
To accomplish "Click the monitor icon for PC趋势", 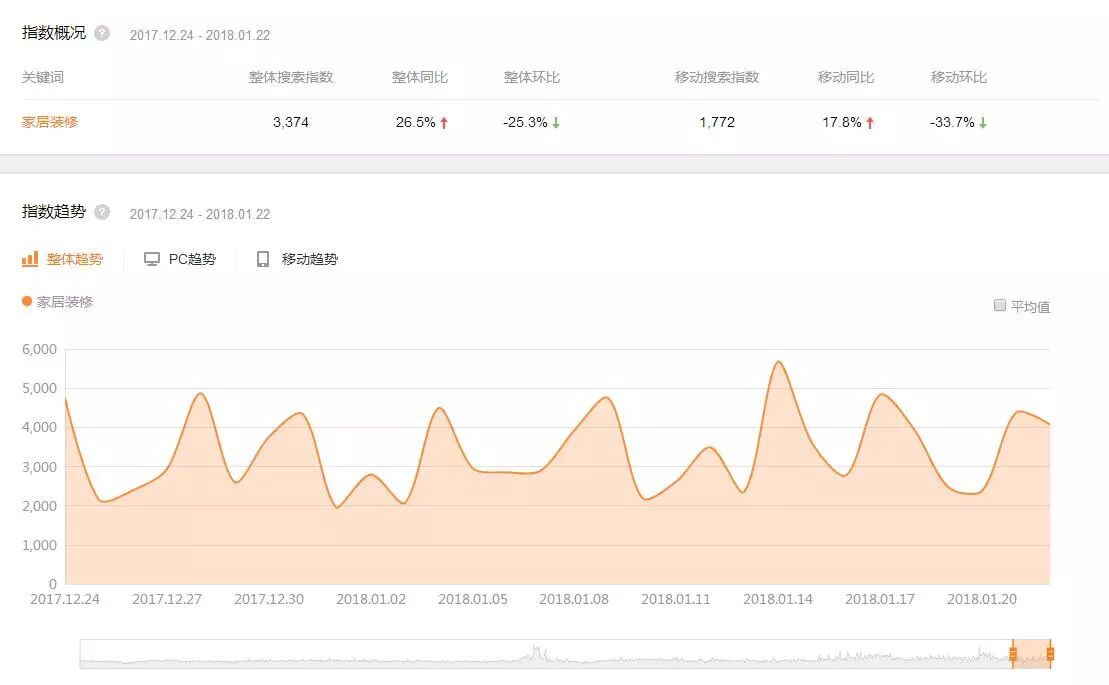I will [151, 259].
